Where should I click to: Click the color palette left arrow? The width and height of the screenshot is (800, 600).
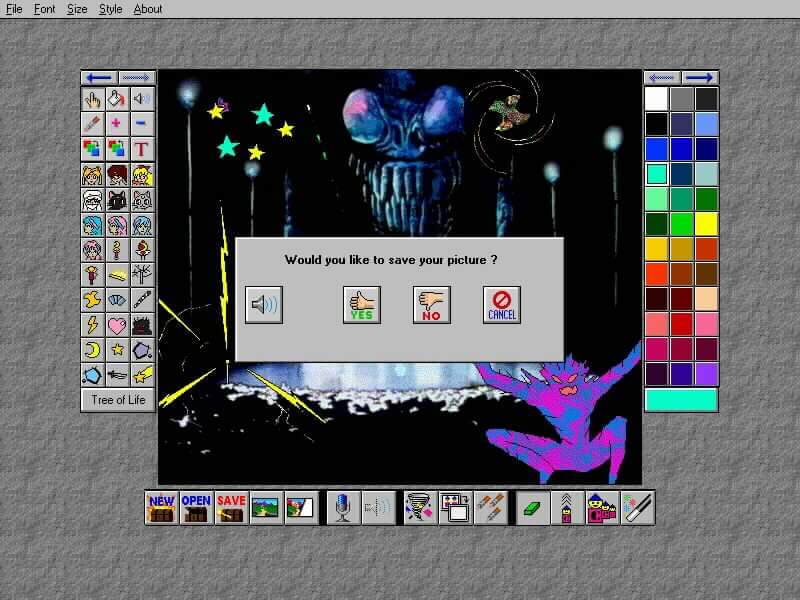pyautogui.click(x=662, y=78)
